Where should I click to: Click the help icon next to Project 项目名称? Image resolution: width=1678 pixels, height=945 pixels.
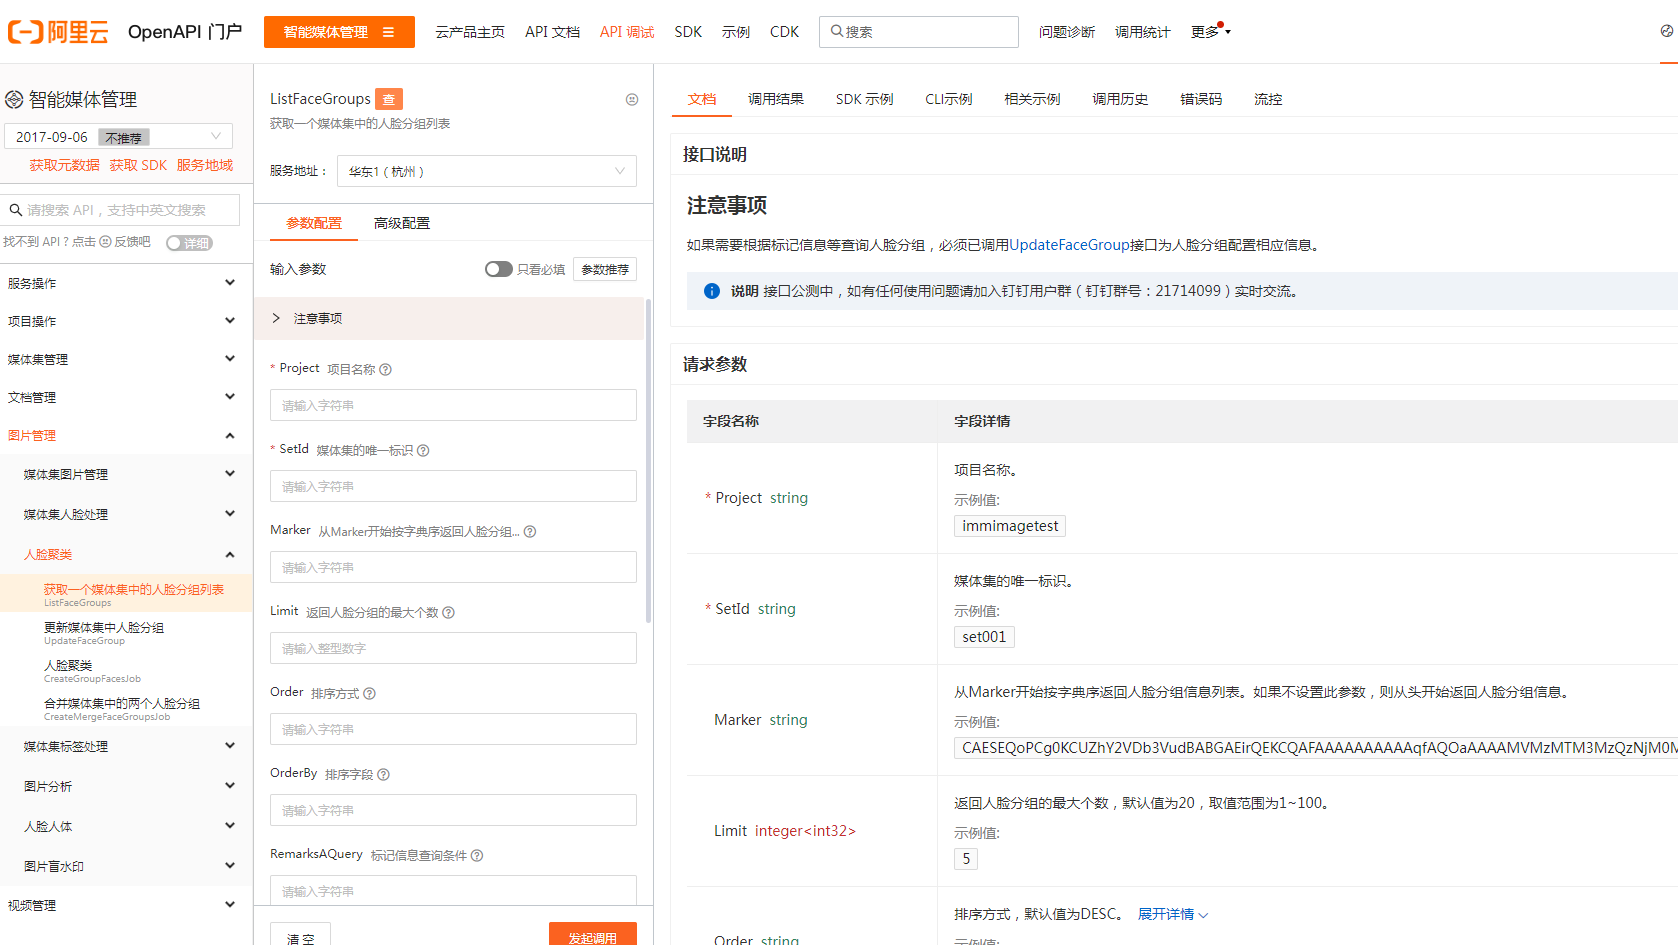click(386, 369)
